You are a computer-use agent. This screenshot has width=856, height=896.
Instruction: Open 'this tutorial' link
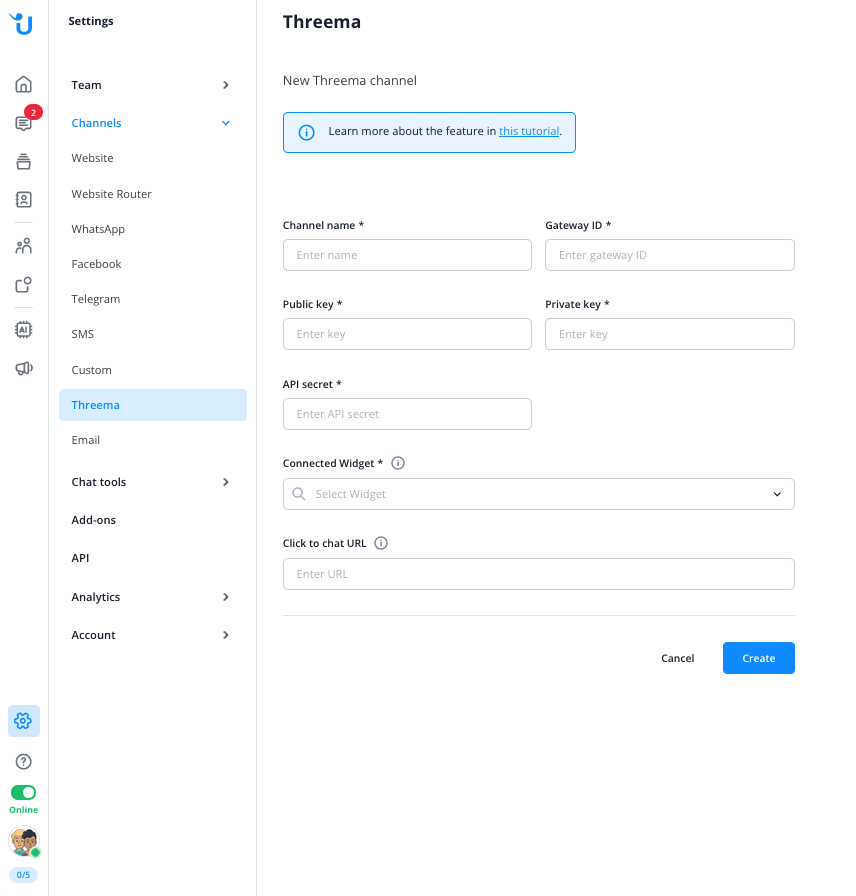pyautogui.click(x=529, y=131)
